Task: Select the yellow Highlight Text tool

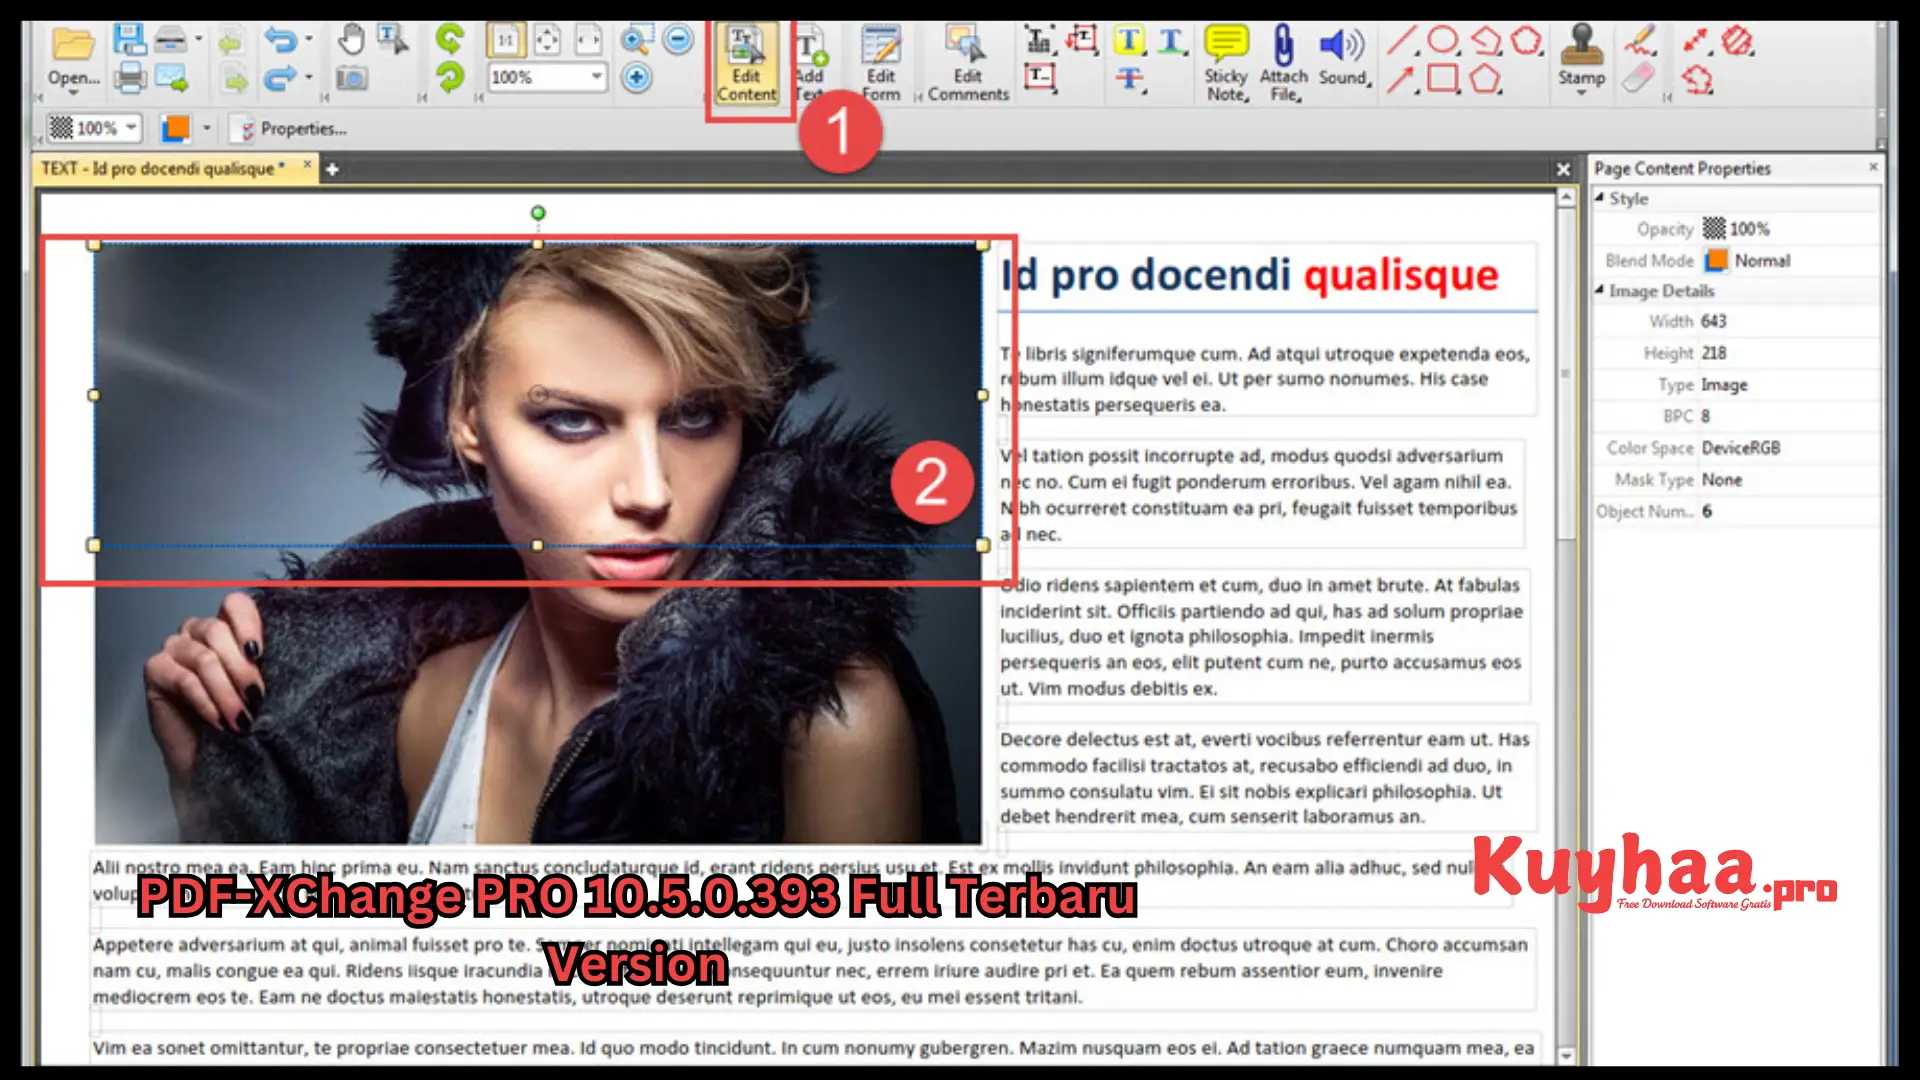Action: (x=1129, y=41)
